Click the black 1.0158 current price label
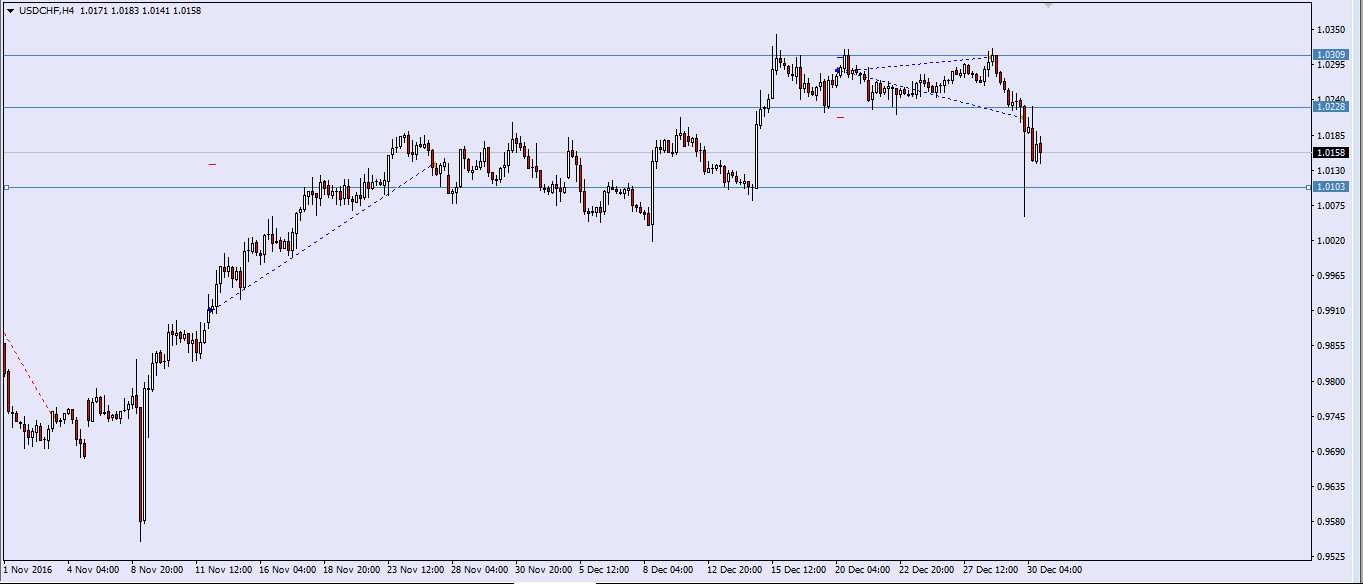The height and width of the screenshot is (584, 1363). (x=1331, y=153)
